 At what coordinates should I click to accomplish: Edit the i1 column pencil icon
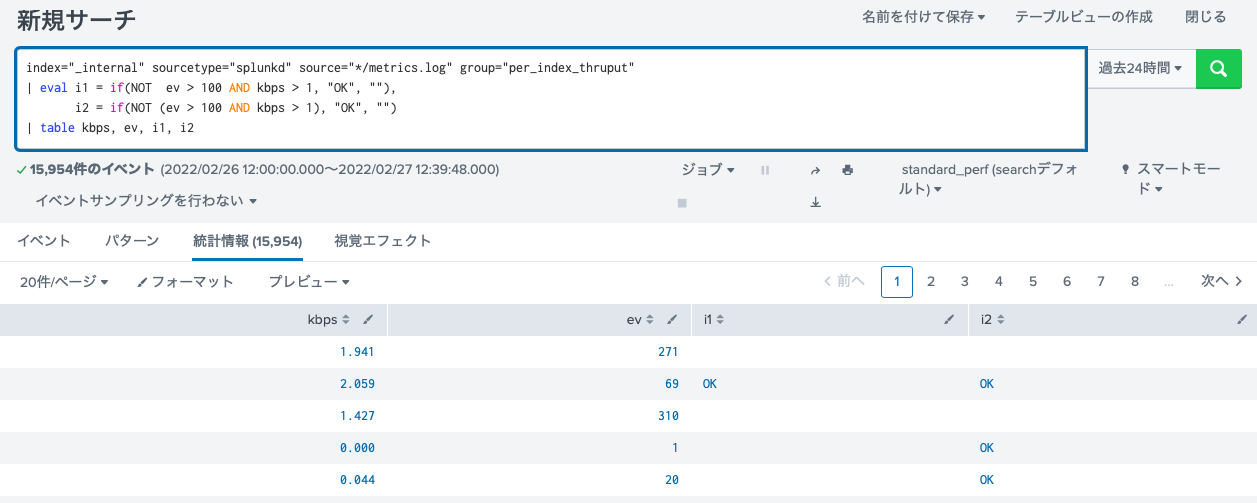click(950, 320)
